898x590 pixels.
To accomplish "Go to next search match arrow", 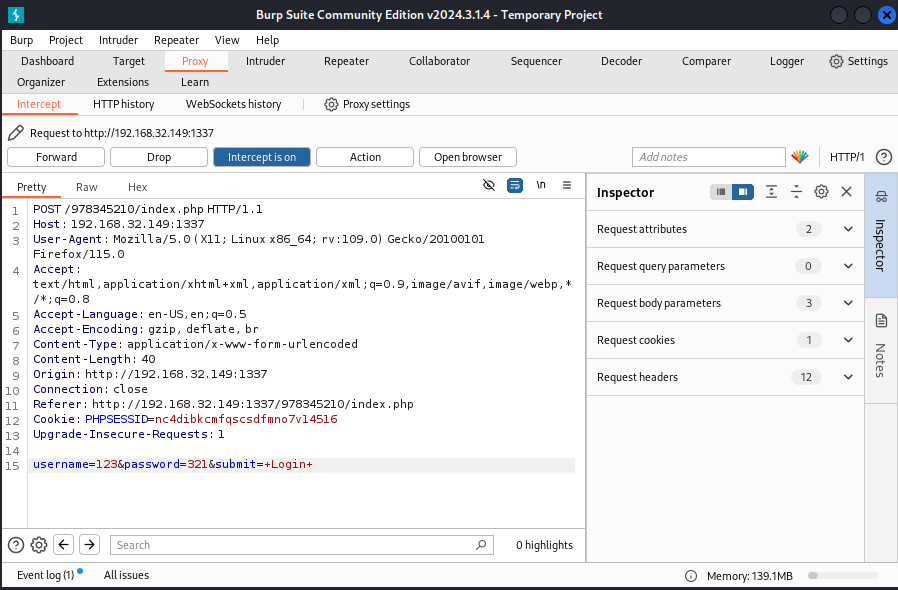I will coord(89,544).
